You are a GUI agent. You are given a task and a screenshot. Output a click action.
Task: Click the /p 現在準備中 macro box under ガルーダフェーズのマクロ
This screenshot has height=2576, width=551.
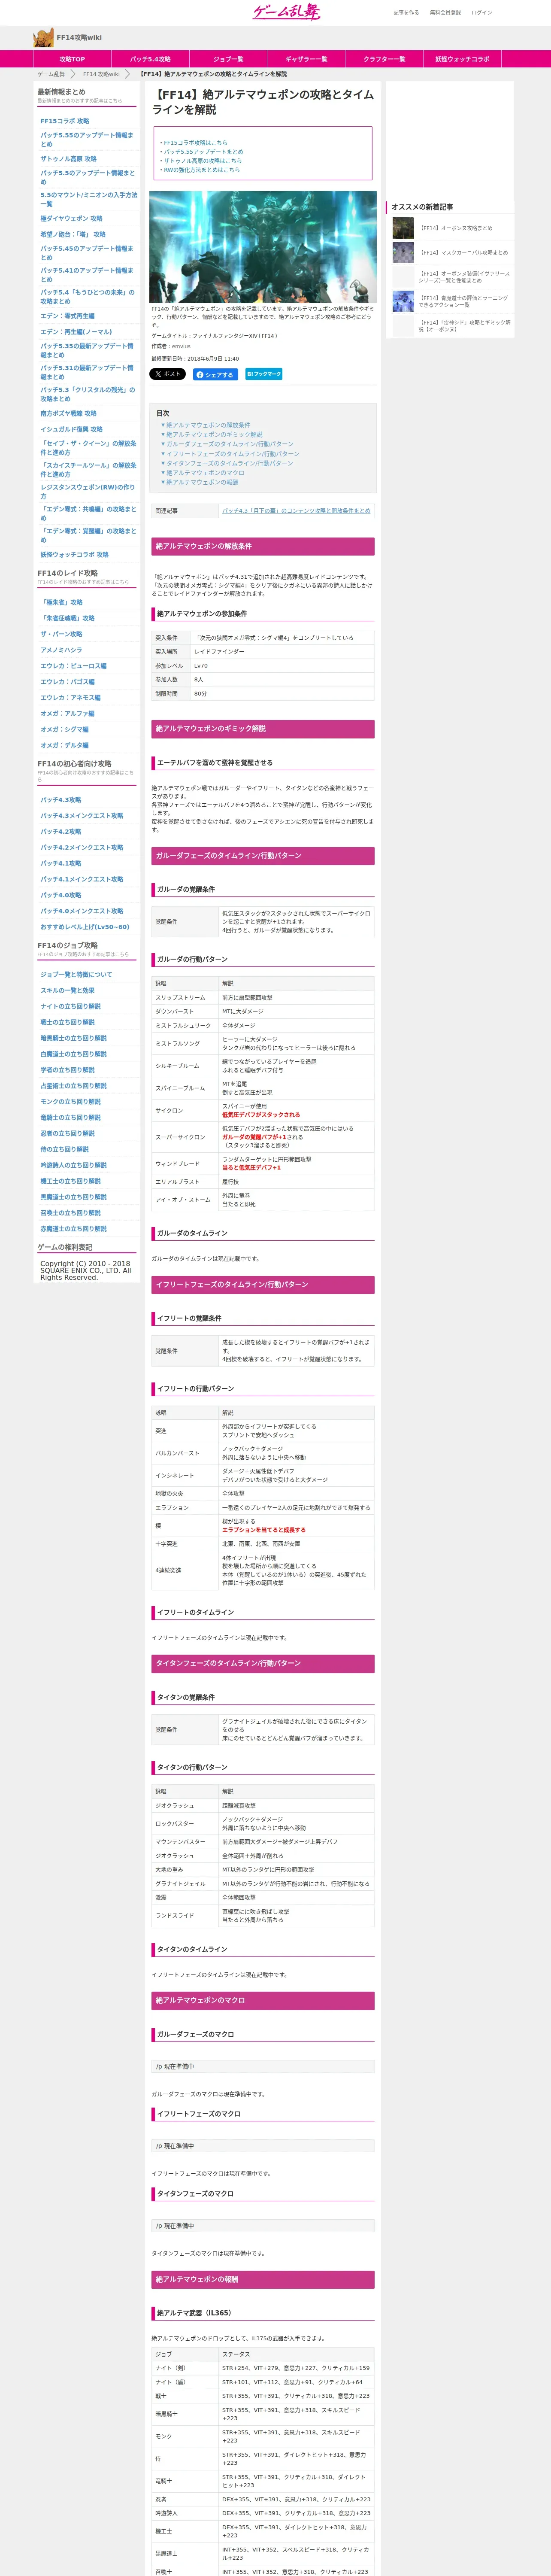click(263, 2067)
